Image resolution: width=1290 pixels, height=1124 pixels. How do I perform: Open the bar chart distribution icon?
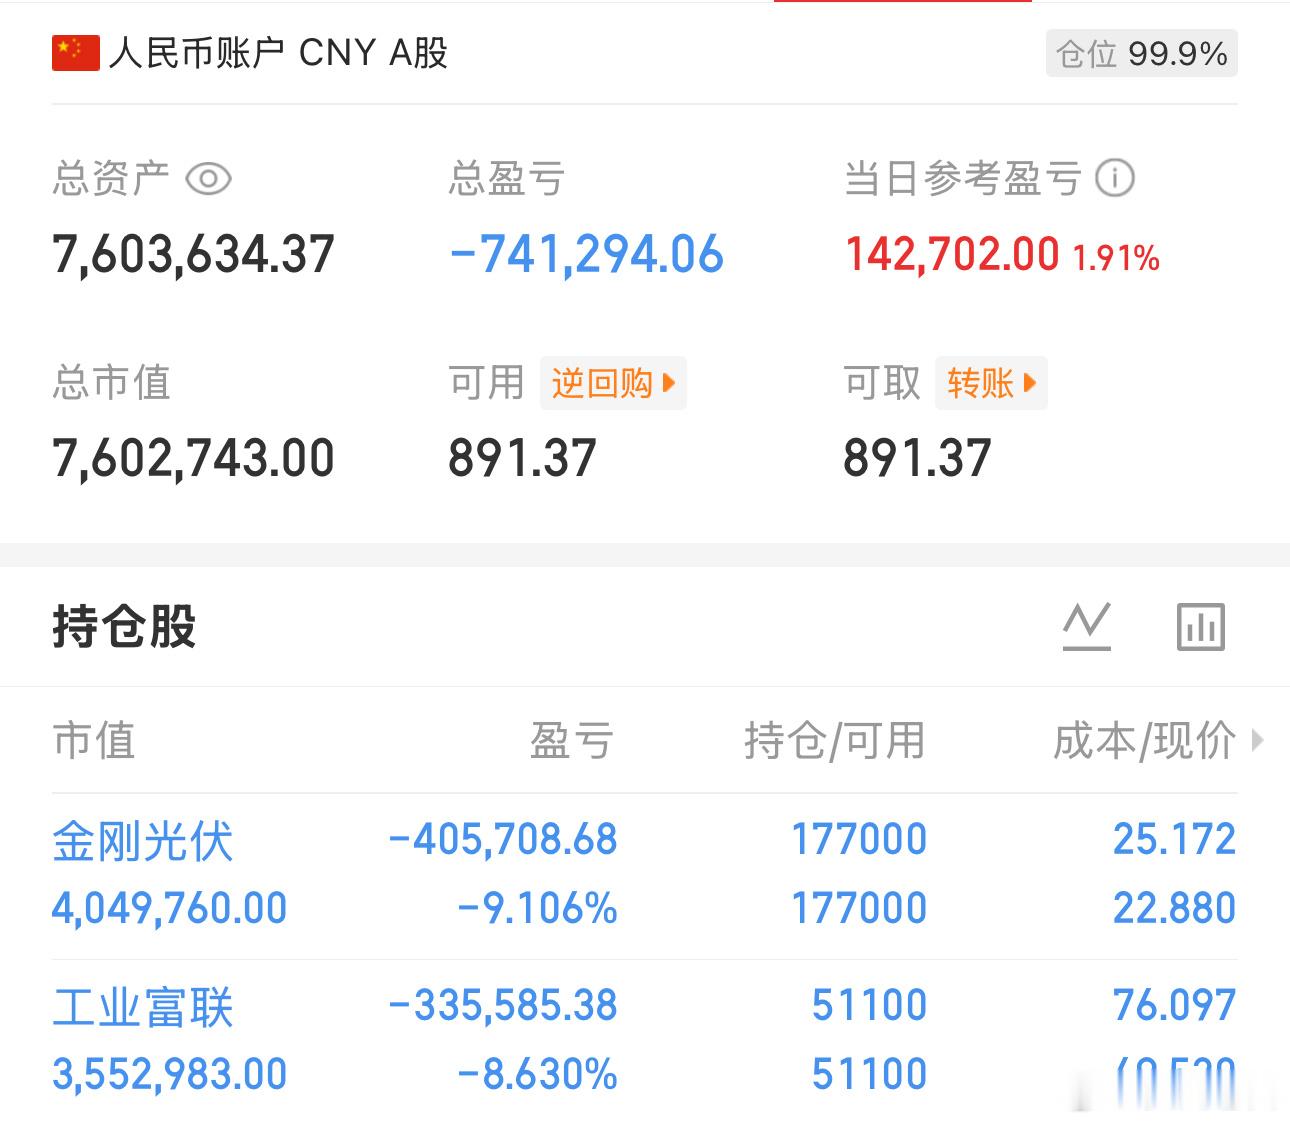(1201, 627)
